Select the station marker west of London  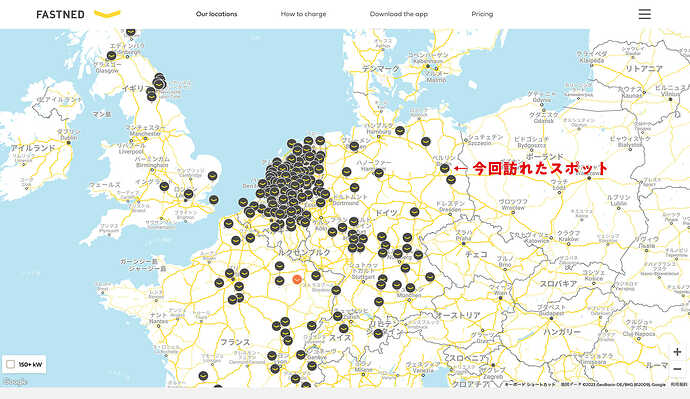click(164, 186)
